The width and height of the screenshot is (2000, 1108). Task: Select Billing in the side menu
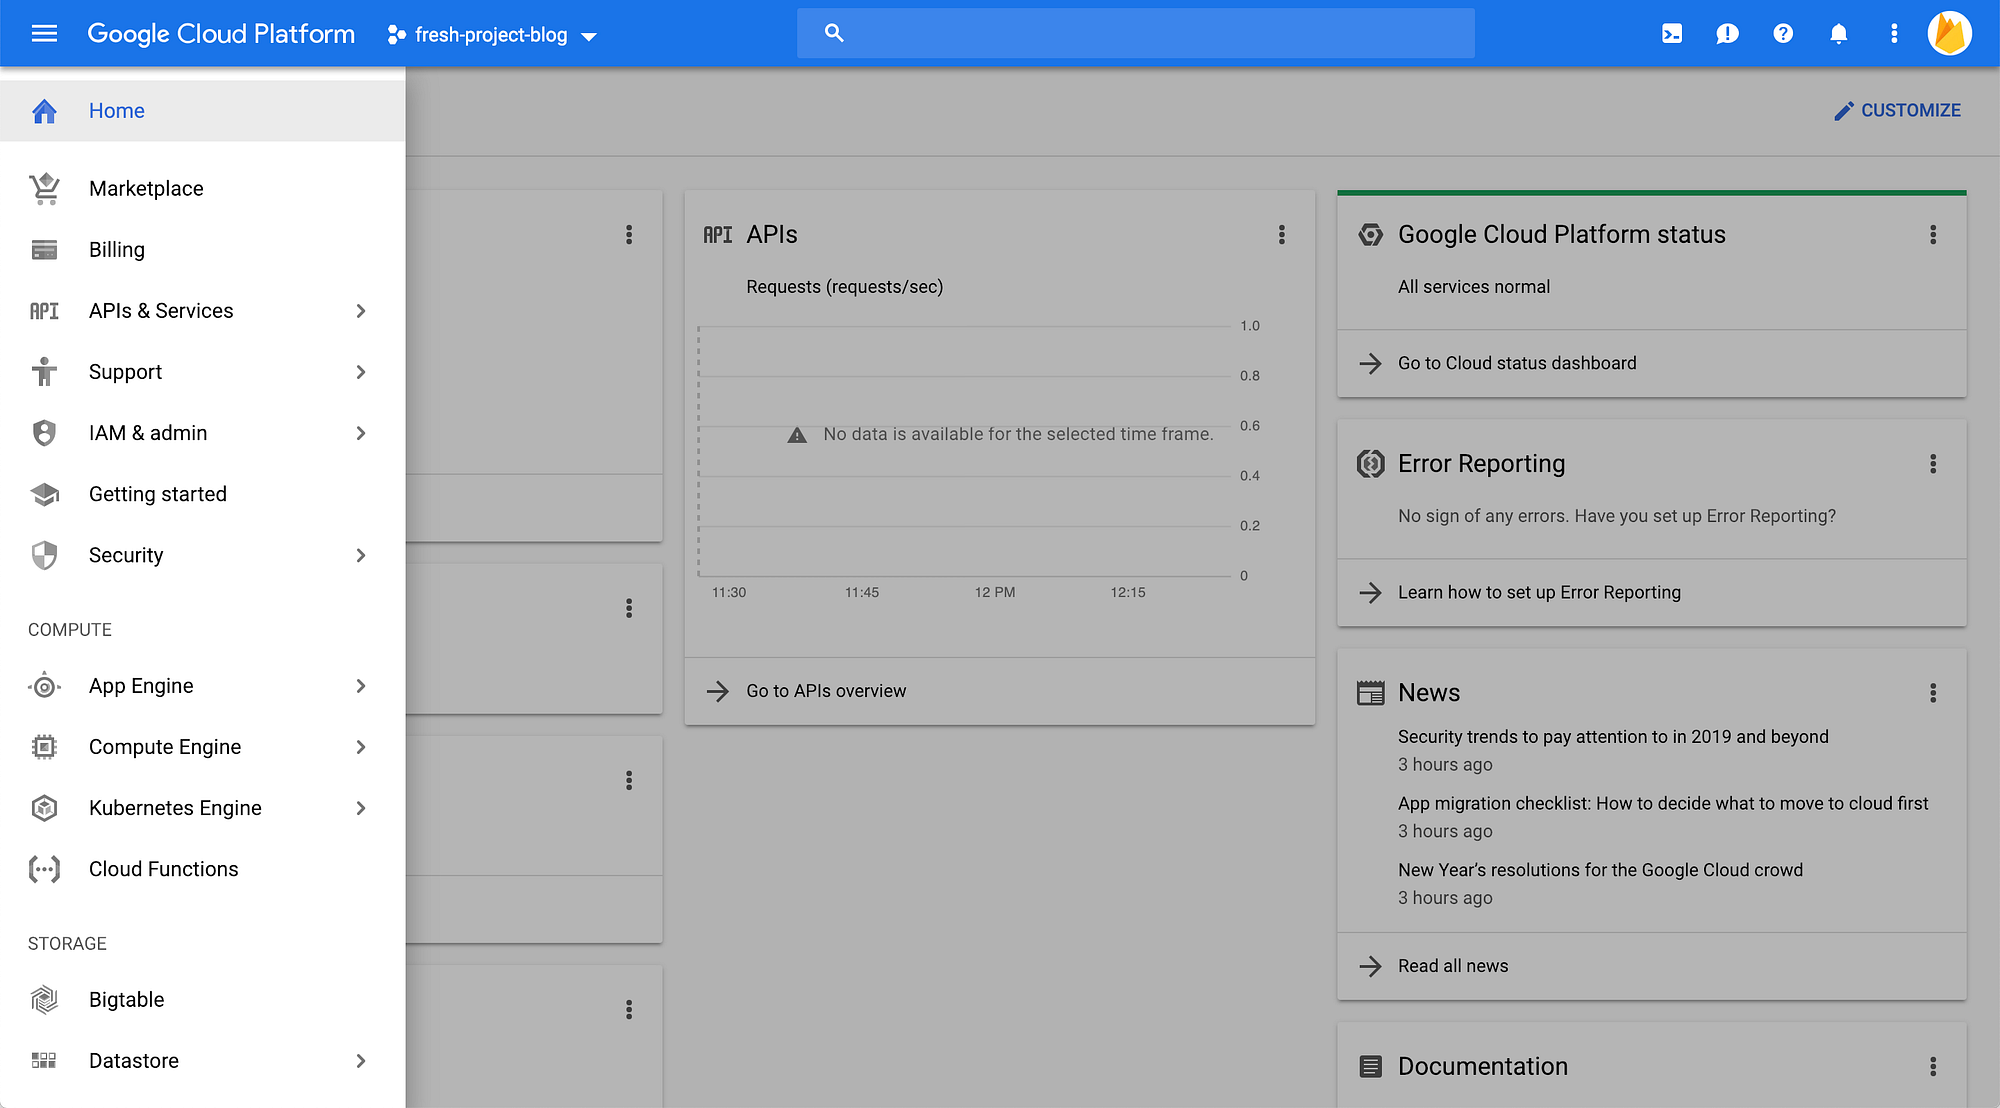click(x=117, y=250)
